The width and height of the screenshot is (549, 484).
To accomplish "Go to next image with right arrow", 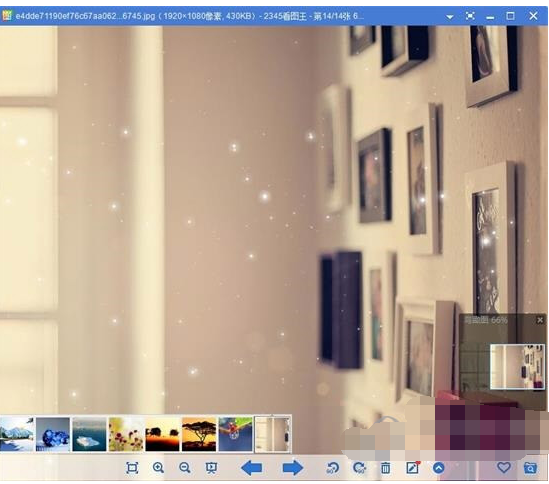I will click(293, 468).
